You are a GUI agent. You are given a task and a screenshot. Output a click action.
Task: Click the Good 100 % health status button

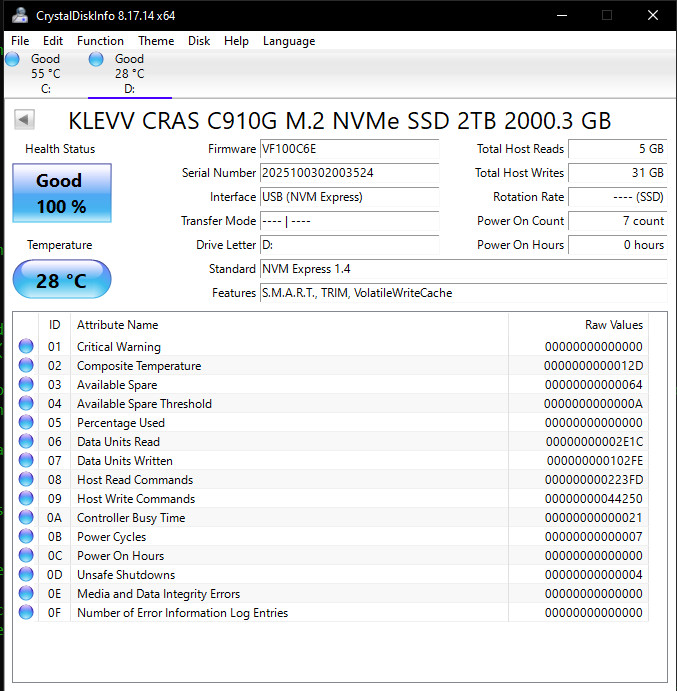point(62,193)
